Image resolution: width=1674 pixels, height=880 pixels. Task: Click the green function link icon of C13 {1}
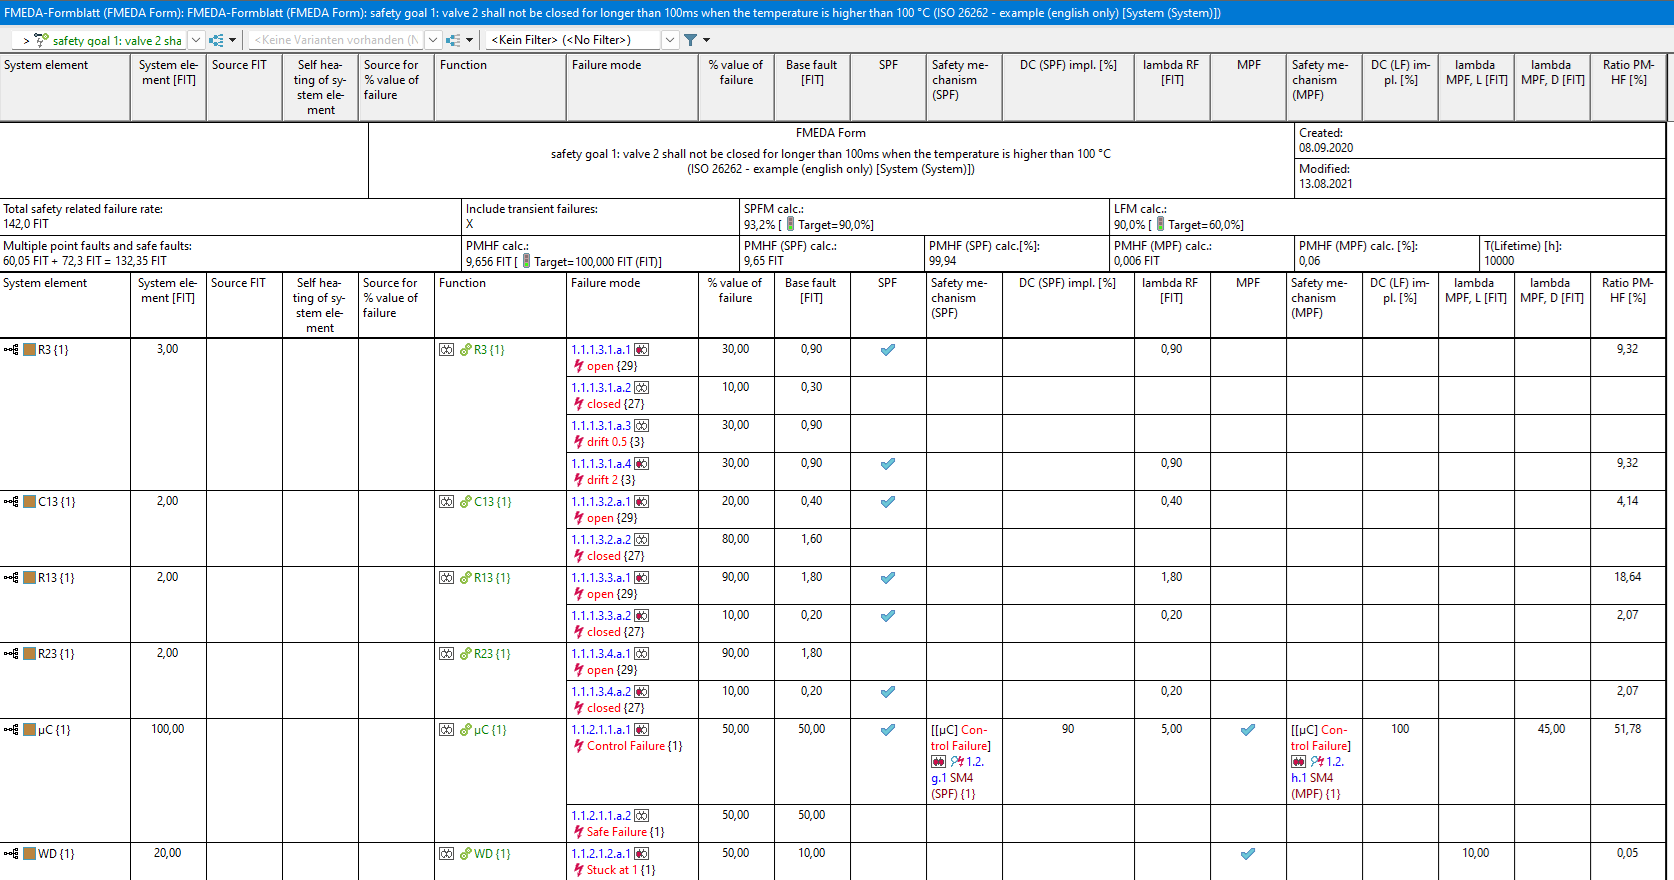465,502
